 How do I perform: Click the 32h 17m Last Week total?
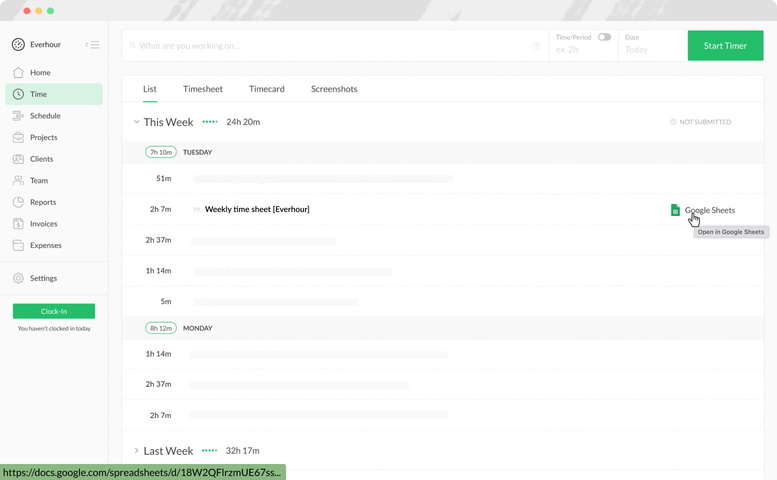[243, 451]
